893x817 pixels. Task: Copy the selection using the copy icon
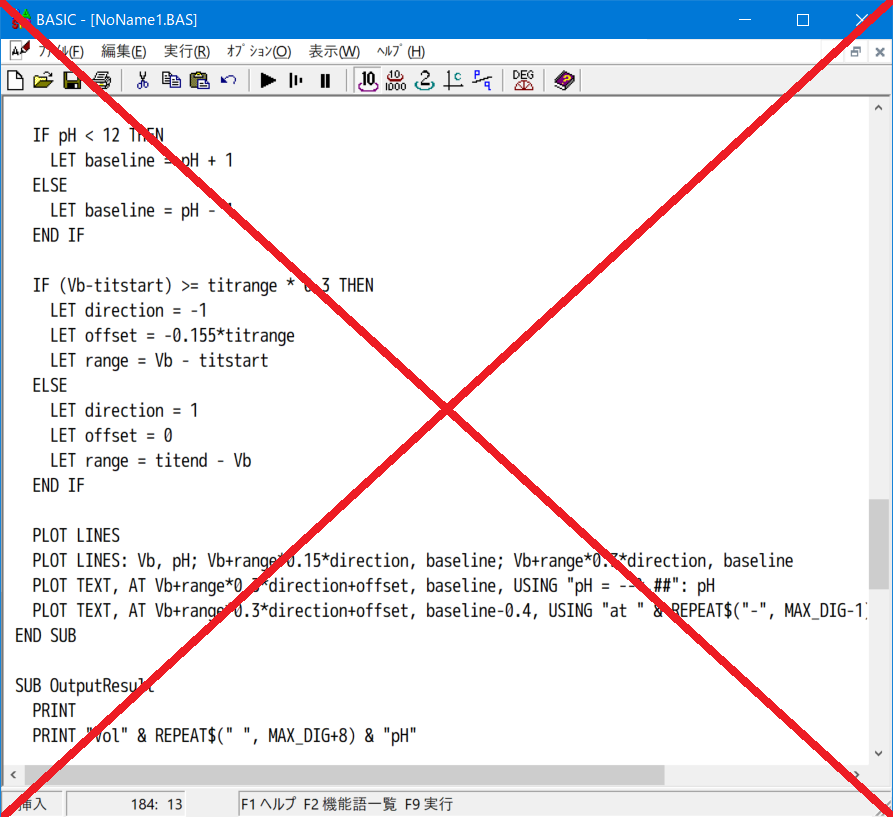[171, 81]
